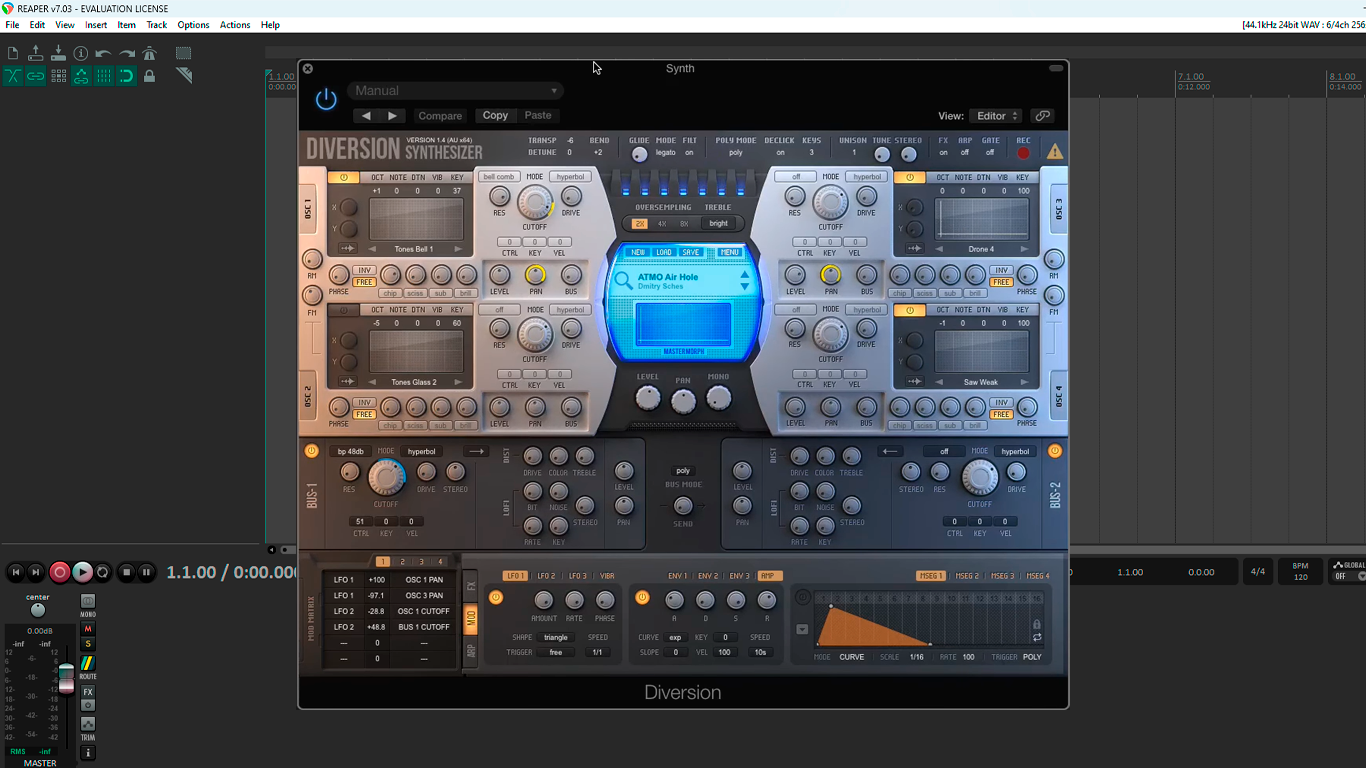Click the link icon next to View
The width and height of the screenshot is (1366, 768).
click(x=1042, y=116)
